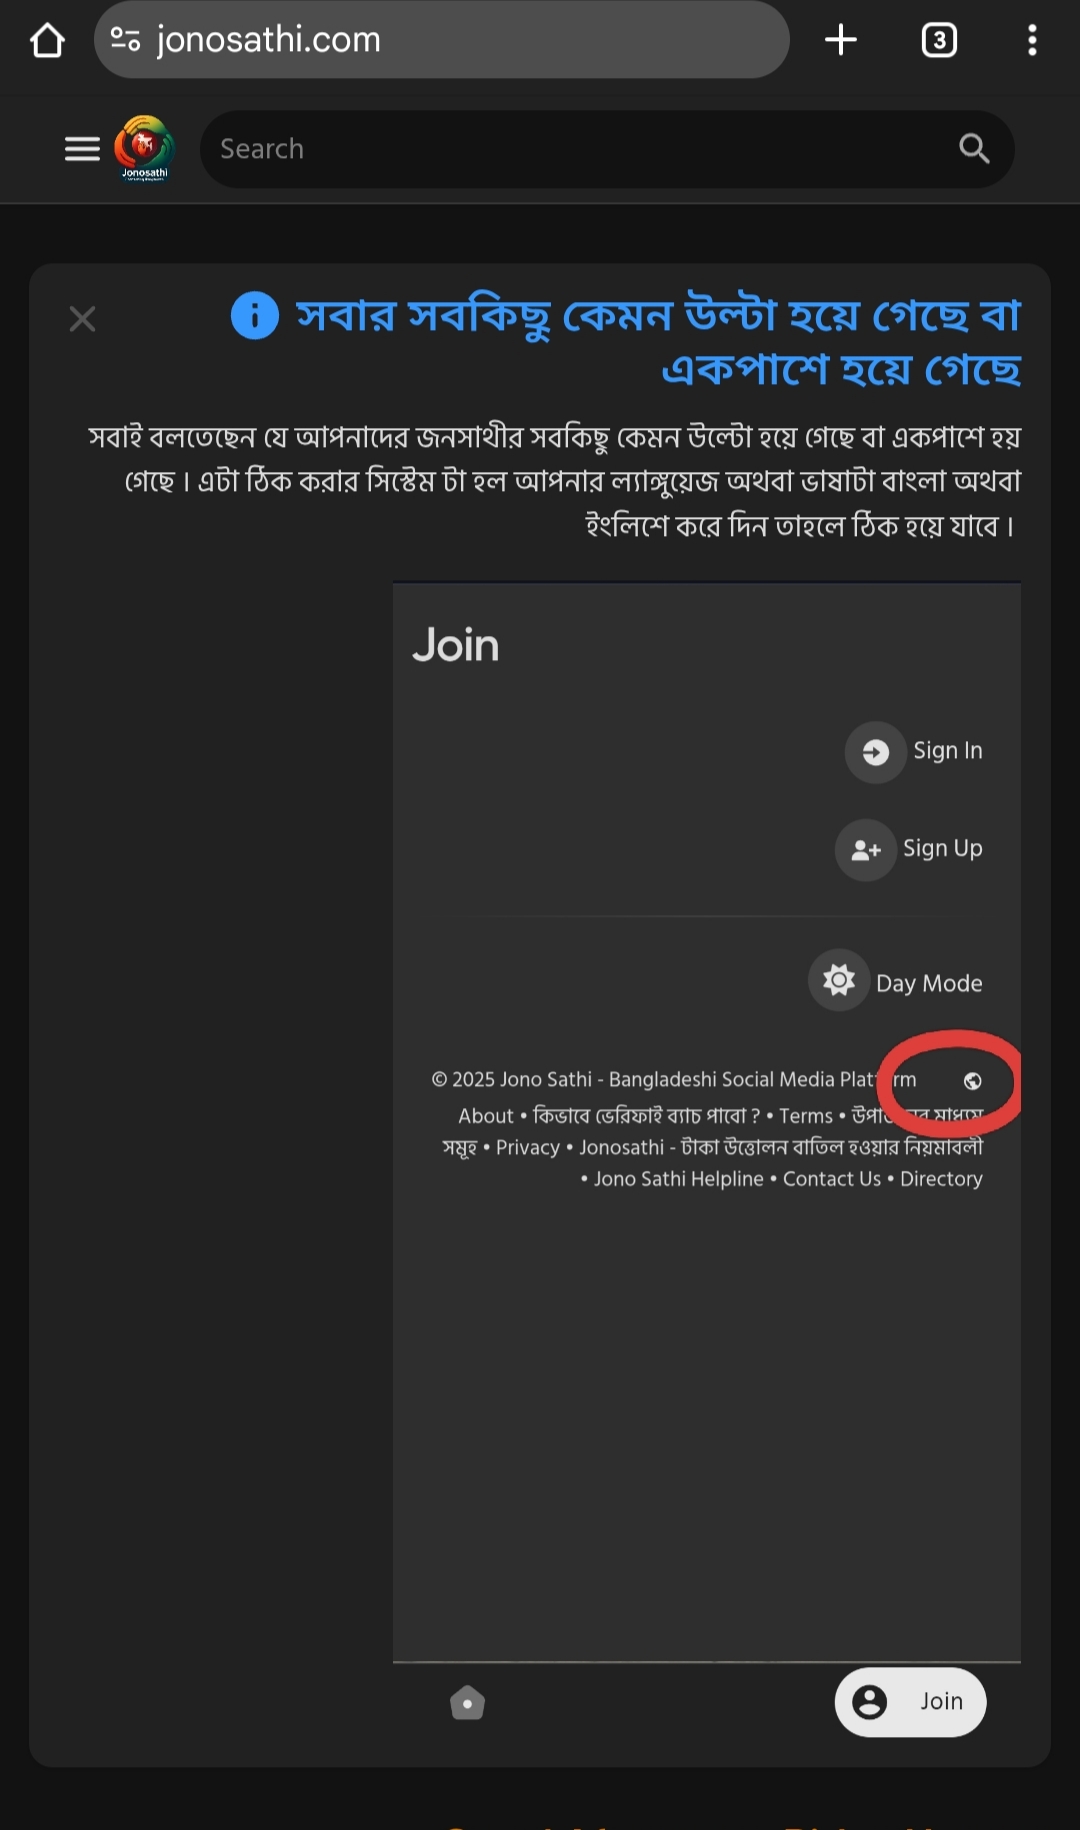1080x1830 pixels.
Task: Click the blue info icon
Action: 255,316
